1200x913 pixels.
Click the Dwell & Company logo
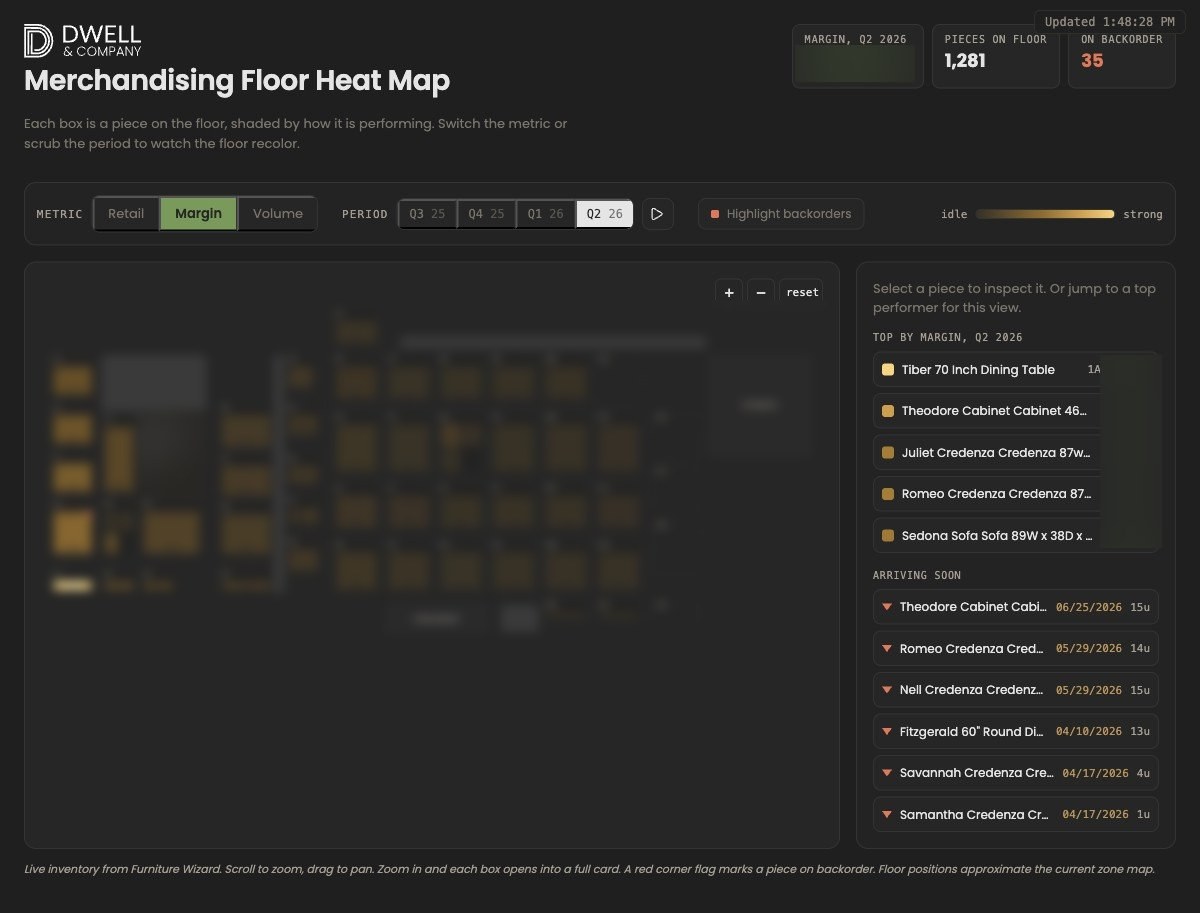click(x=83, y=40)
